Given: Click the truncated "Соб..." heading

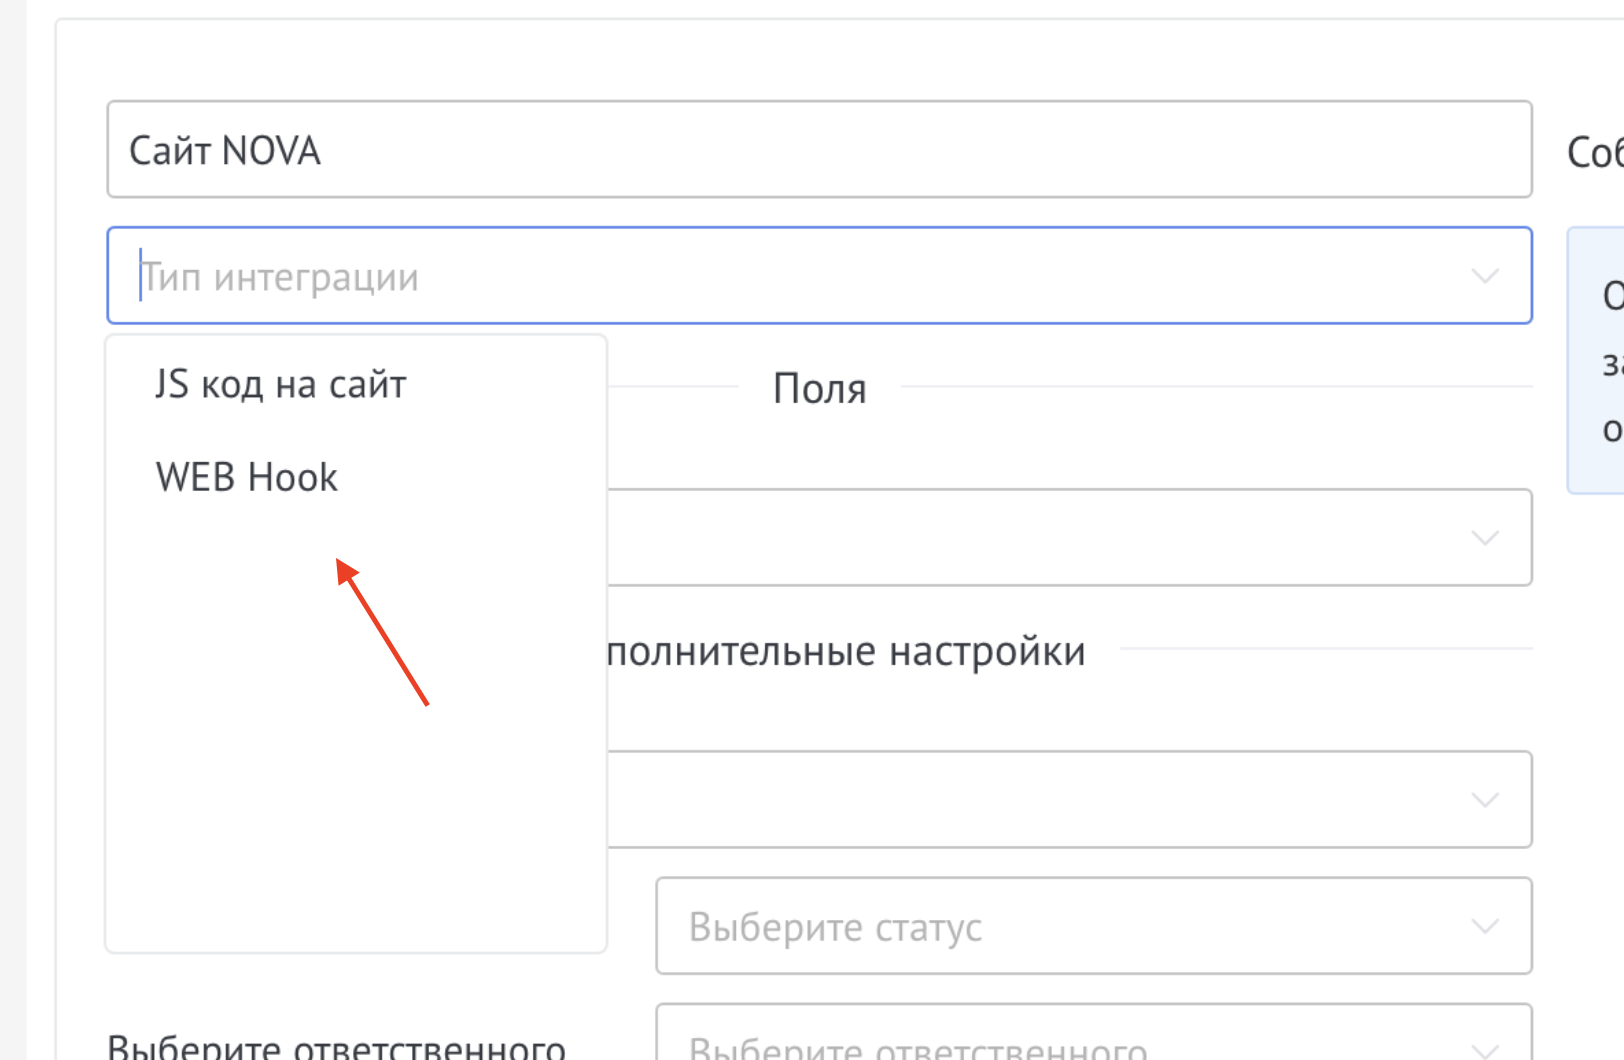Looking at the screenshot, I should click(x=1594, y=150).
